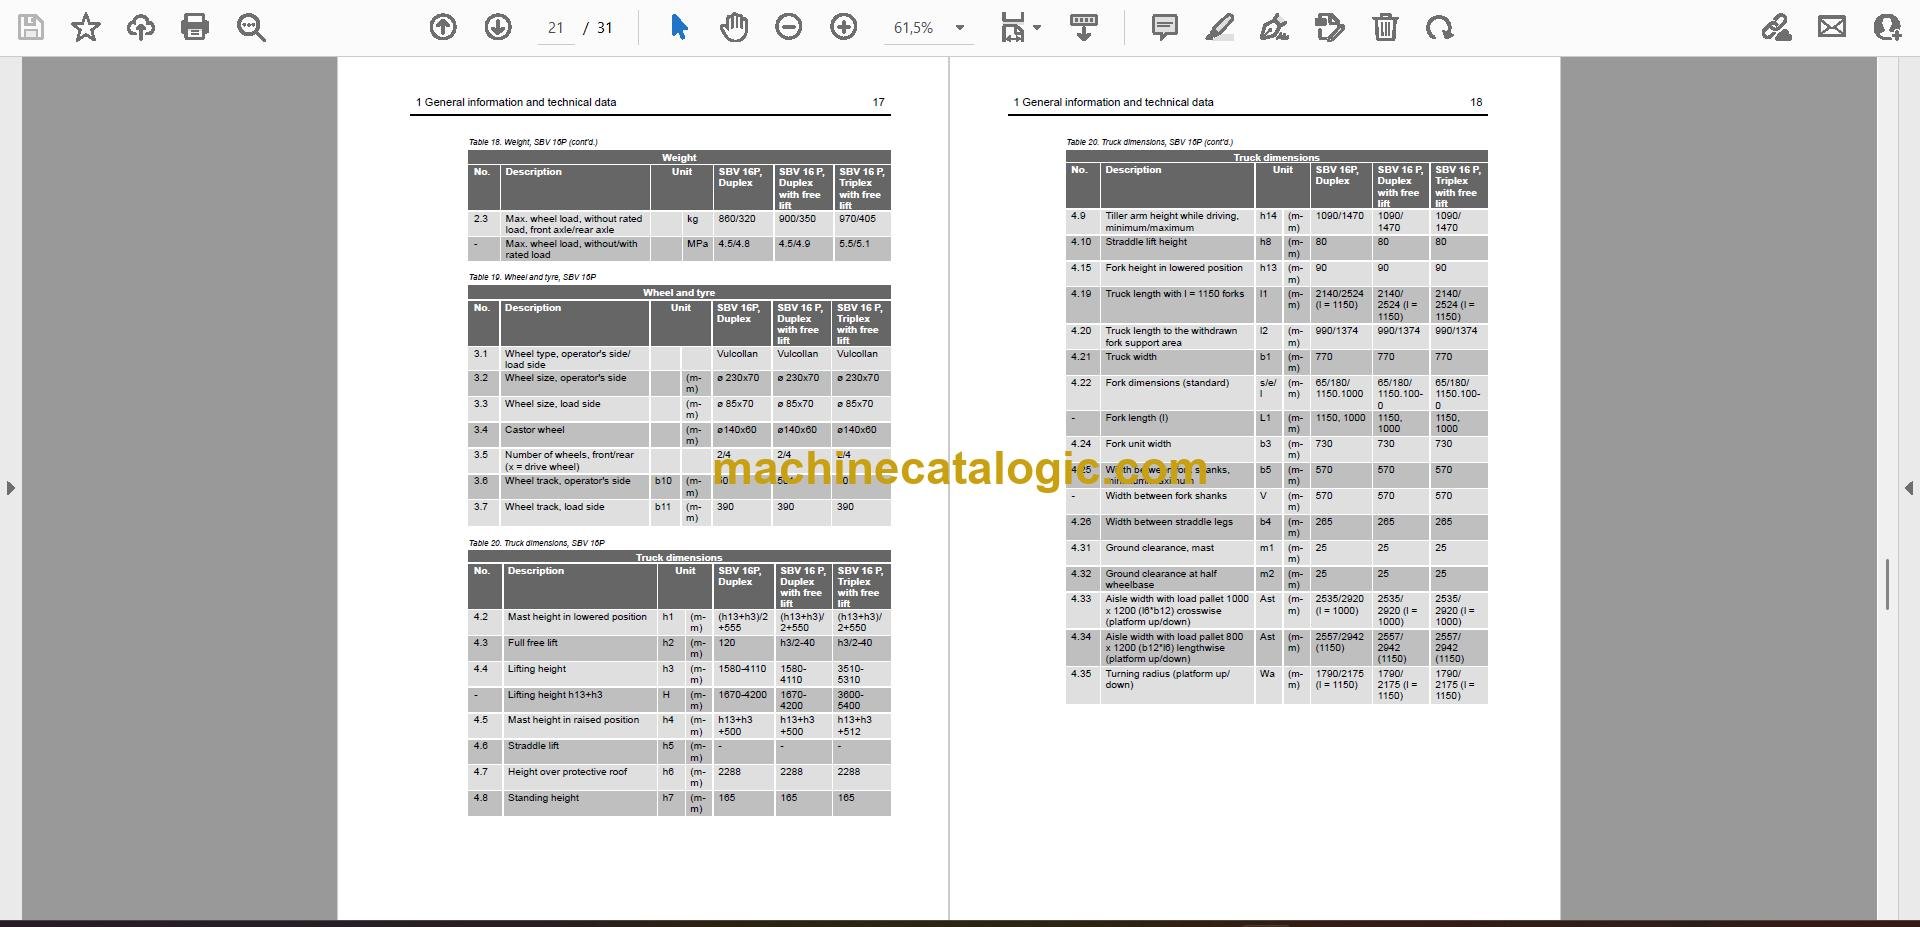Click the 'Truck width' row text
Screen dimensions: 1920x927
(x=1130, y=357)
